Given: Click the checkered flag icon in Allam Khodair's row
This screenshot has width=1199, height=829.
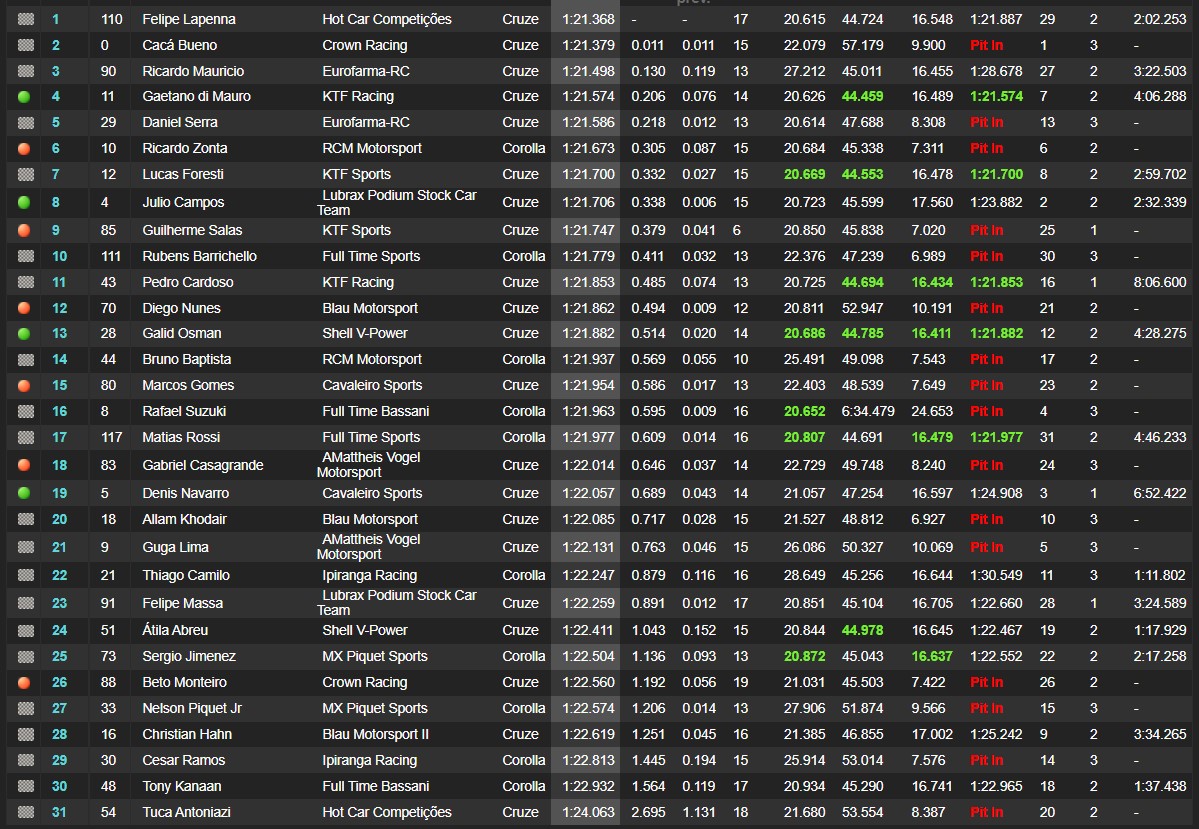Looking at the screenshot, I should tap(26, 519).
